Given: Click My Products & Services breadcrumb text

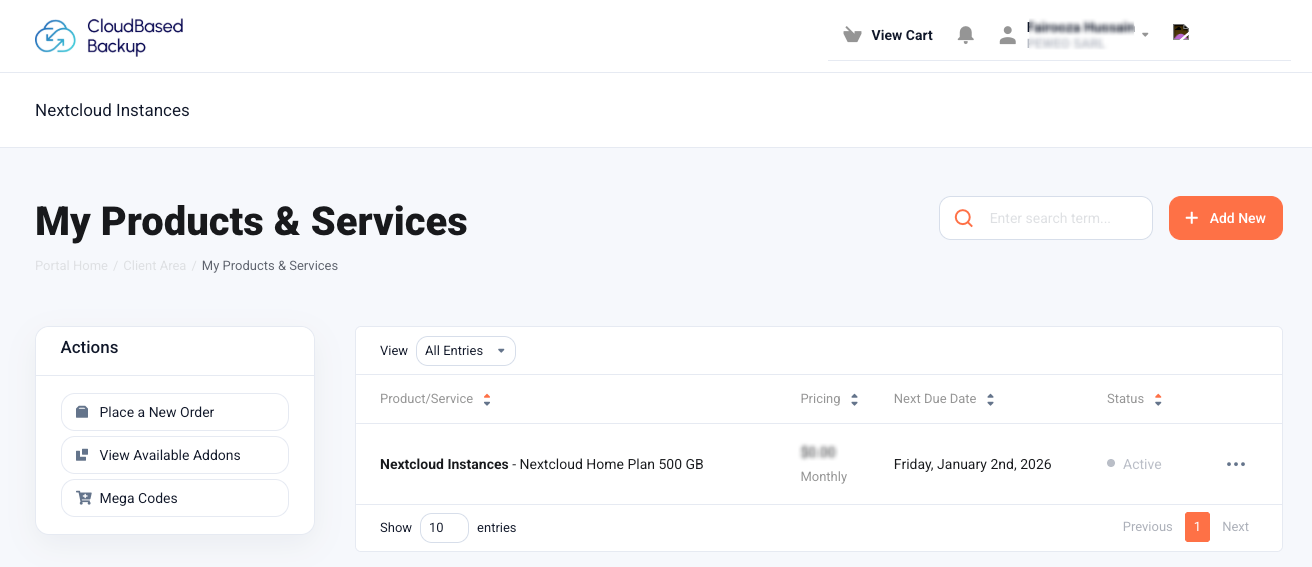Looking at the screenshot, I should coord(270,266).
